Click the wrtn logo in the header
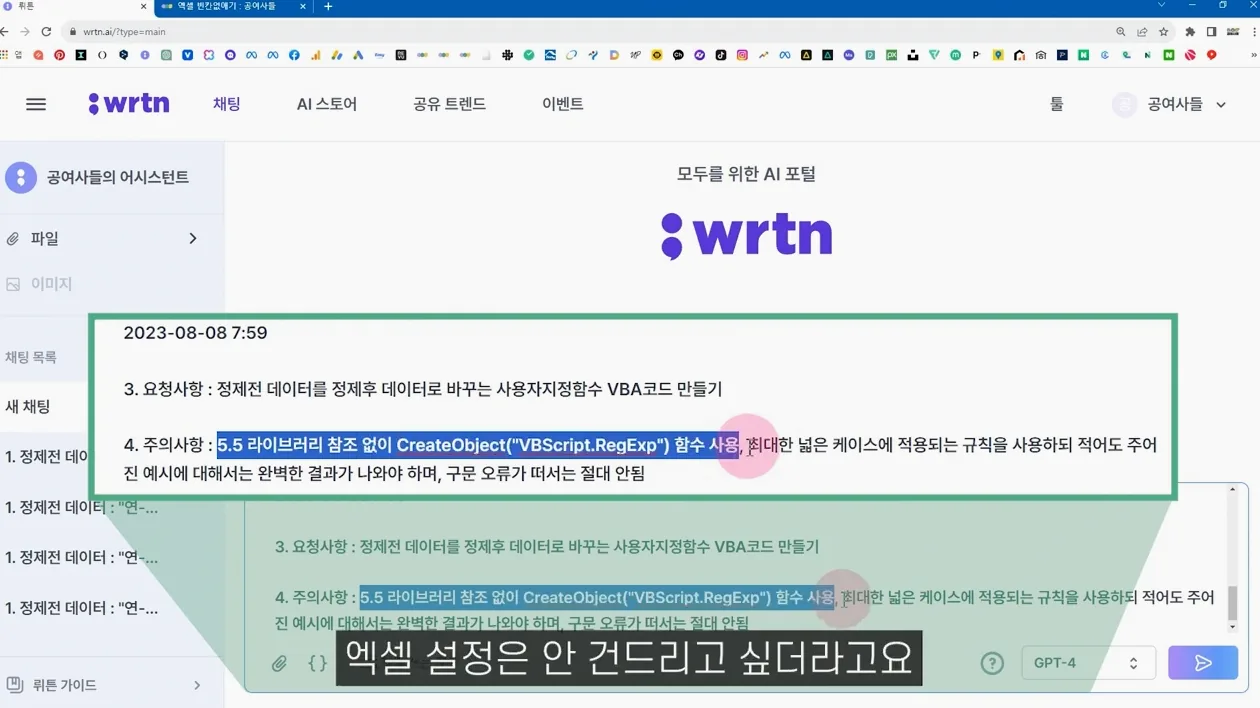Viewport: 1260px width, 708px height. [x=129, y=103]
